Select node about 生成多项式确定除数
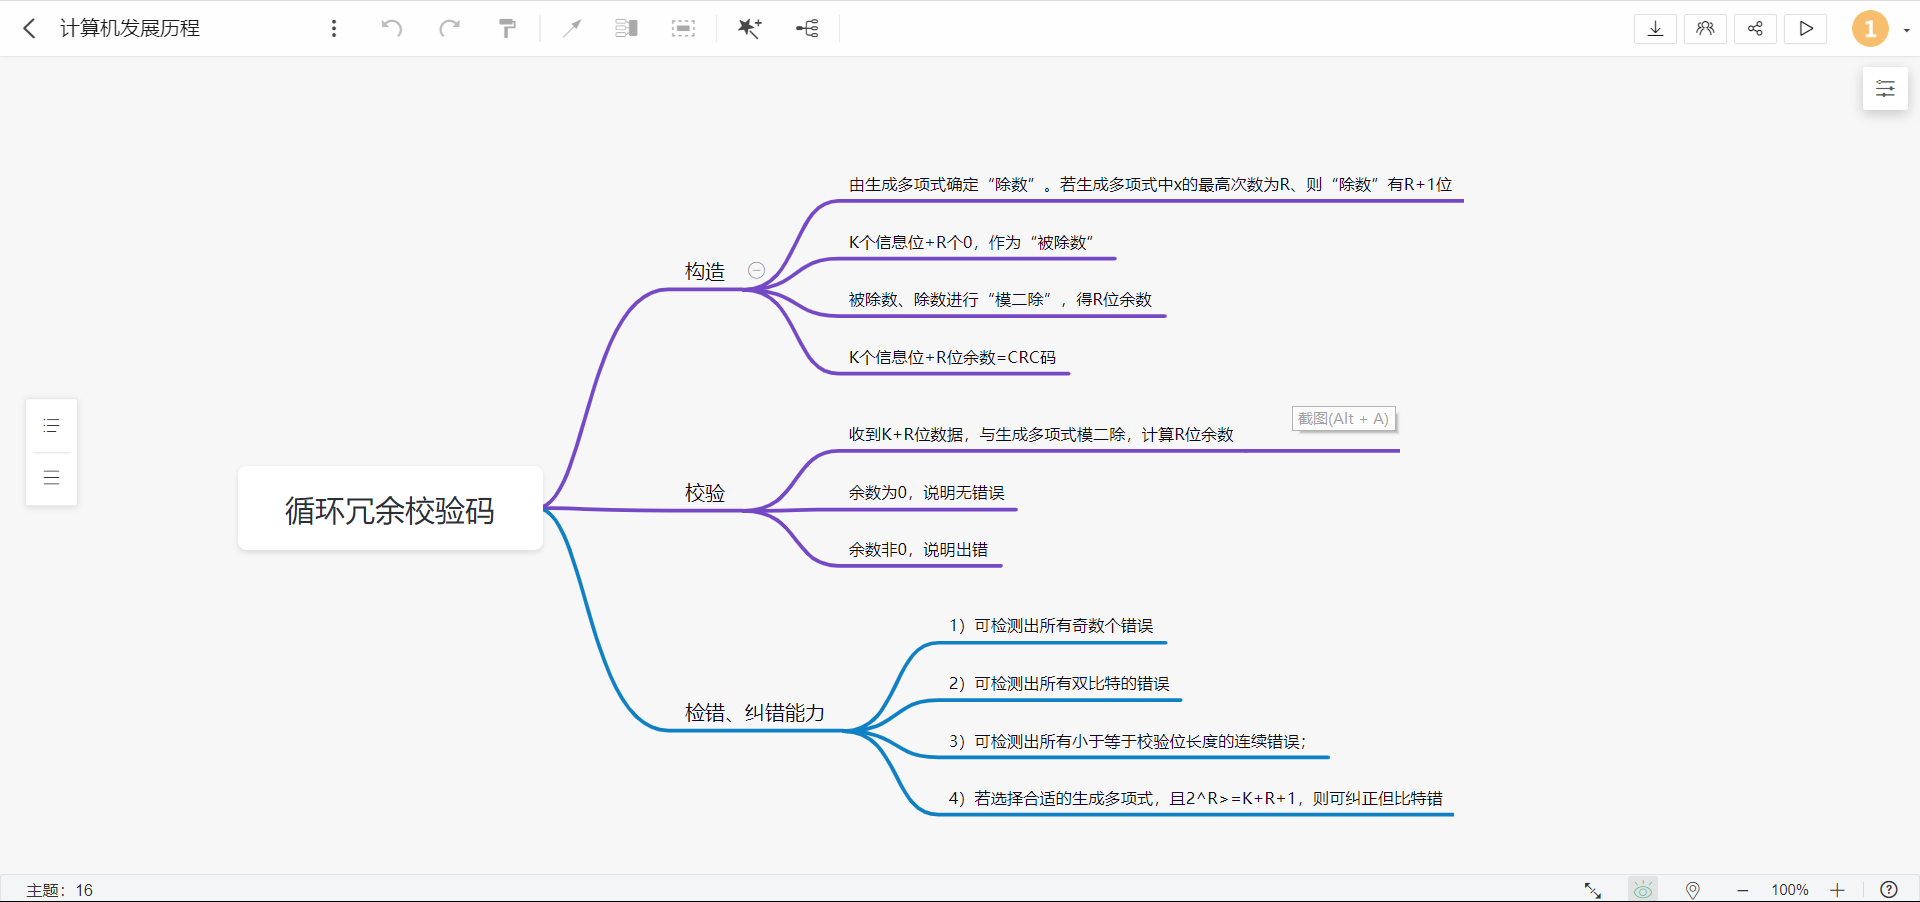Viewport: 1920px width, 902px height. click(1150, 185)
